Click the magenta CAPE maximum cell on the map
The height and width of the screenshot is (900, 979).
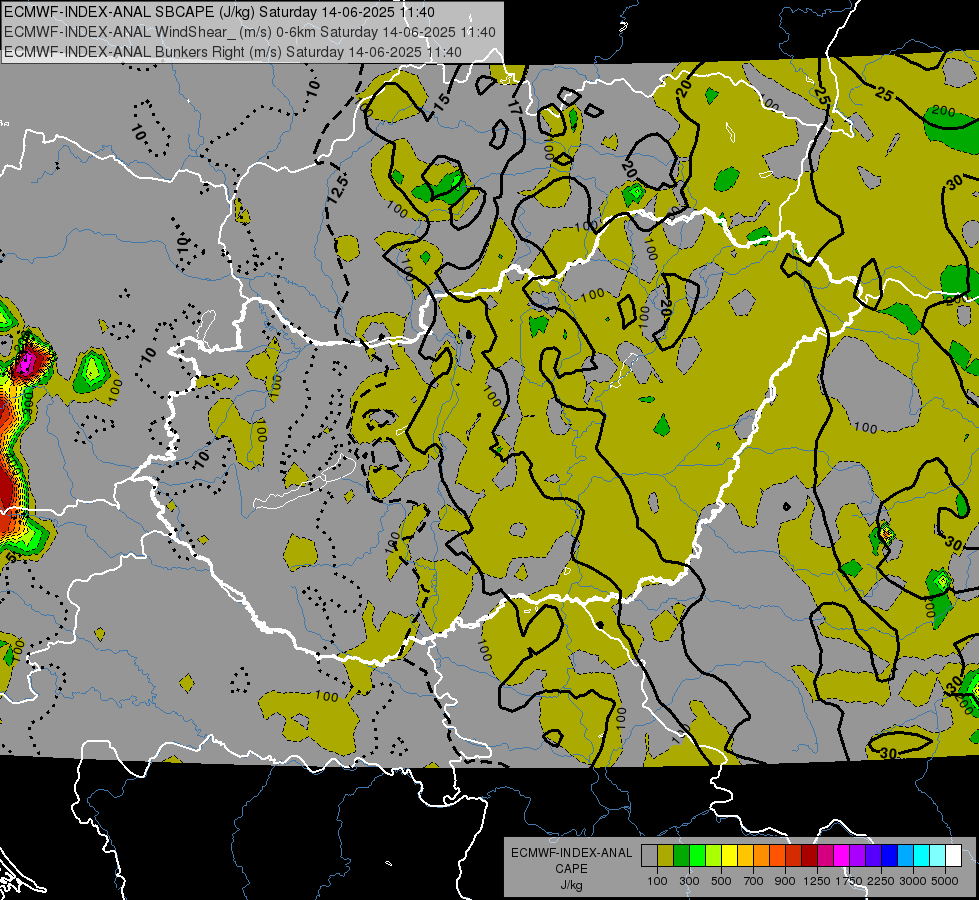26,362
